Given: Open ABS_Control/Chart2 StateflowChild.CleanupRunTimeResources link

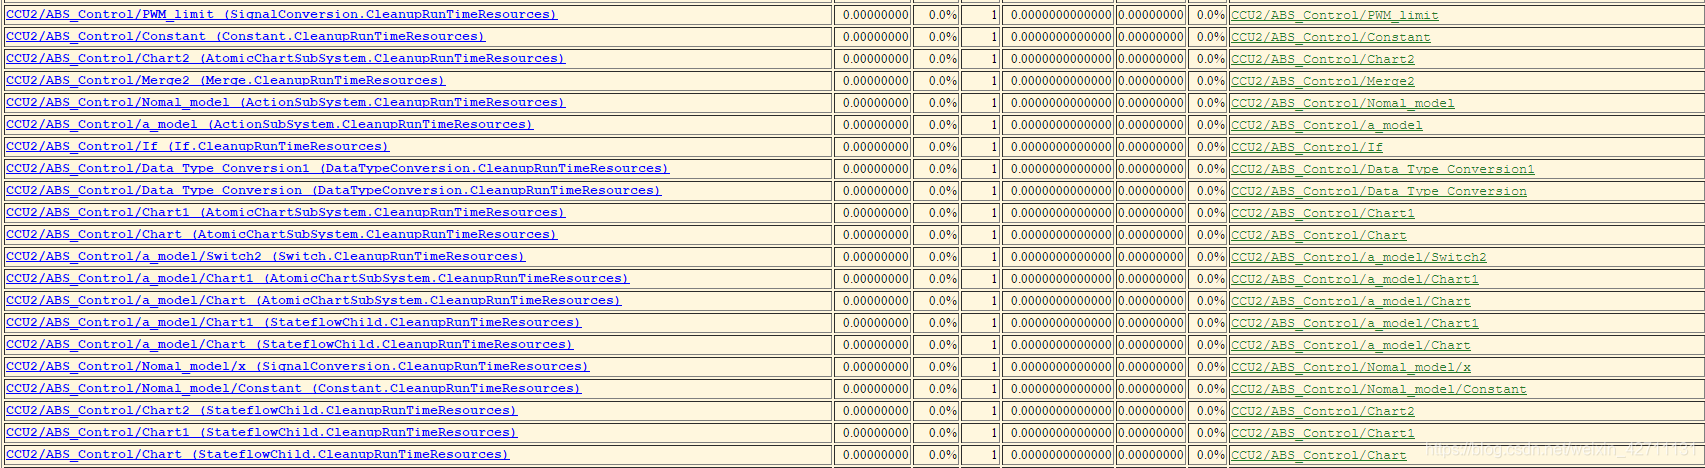Looking at the screenshot, I should point(262,411).
